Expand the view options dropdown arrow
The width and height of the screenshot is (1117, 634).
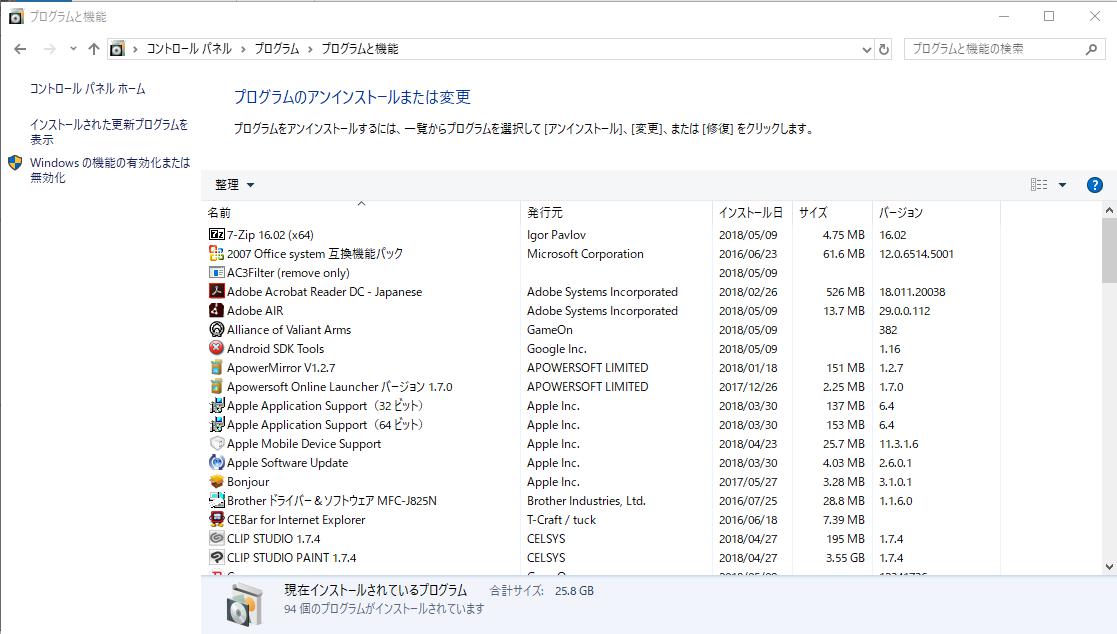(1062, 185)
